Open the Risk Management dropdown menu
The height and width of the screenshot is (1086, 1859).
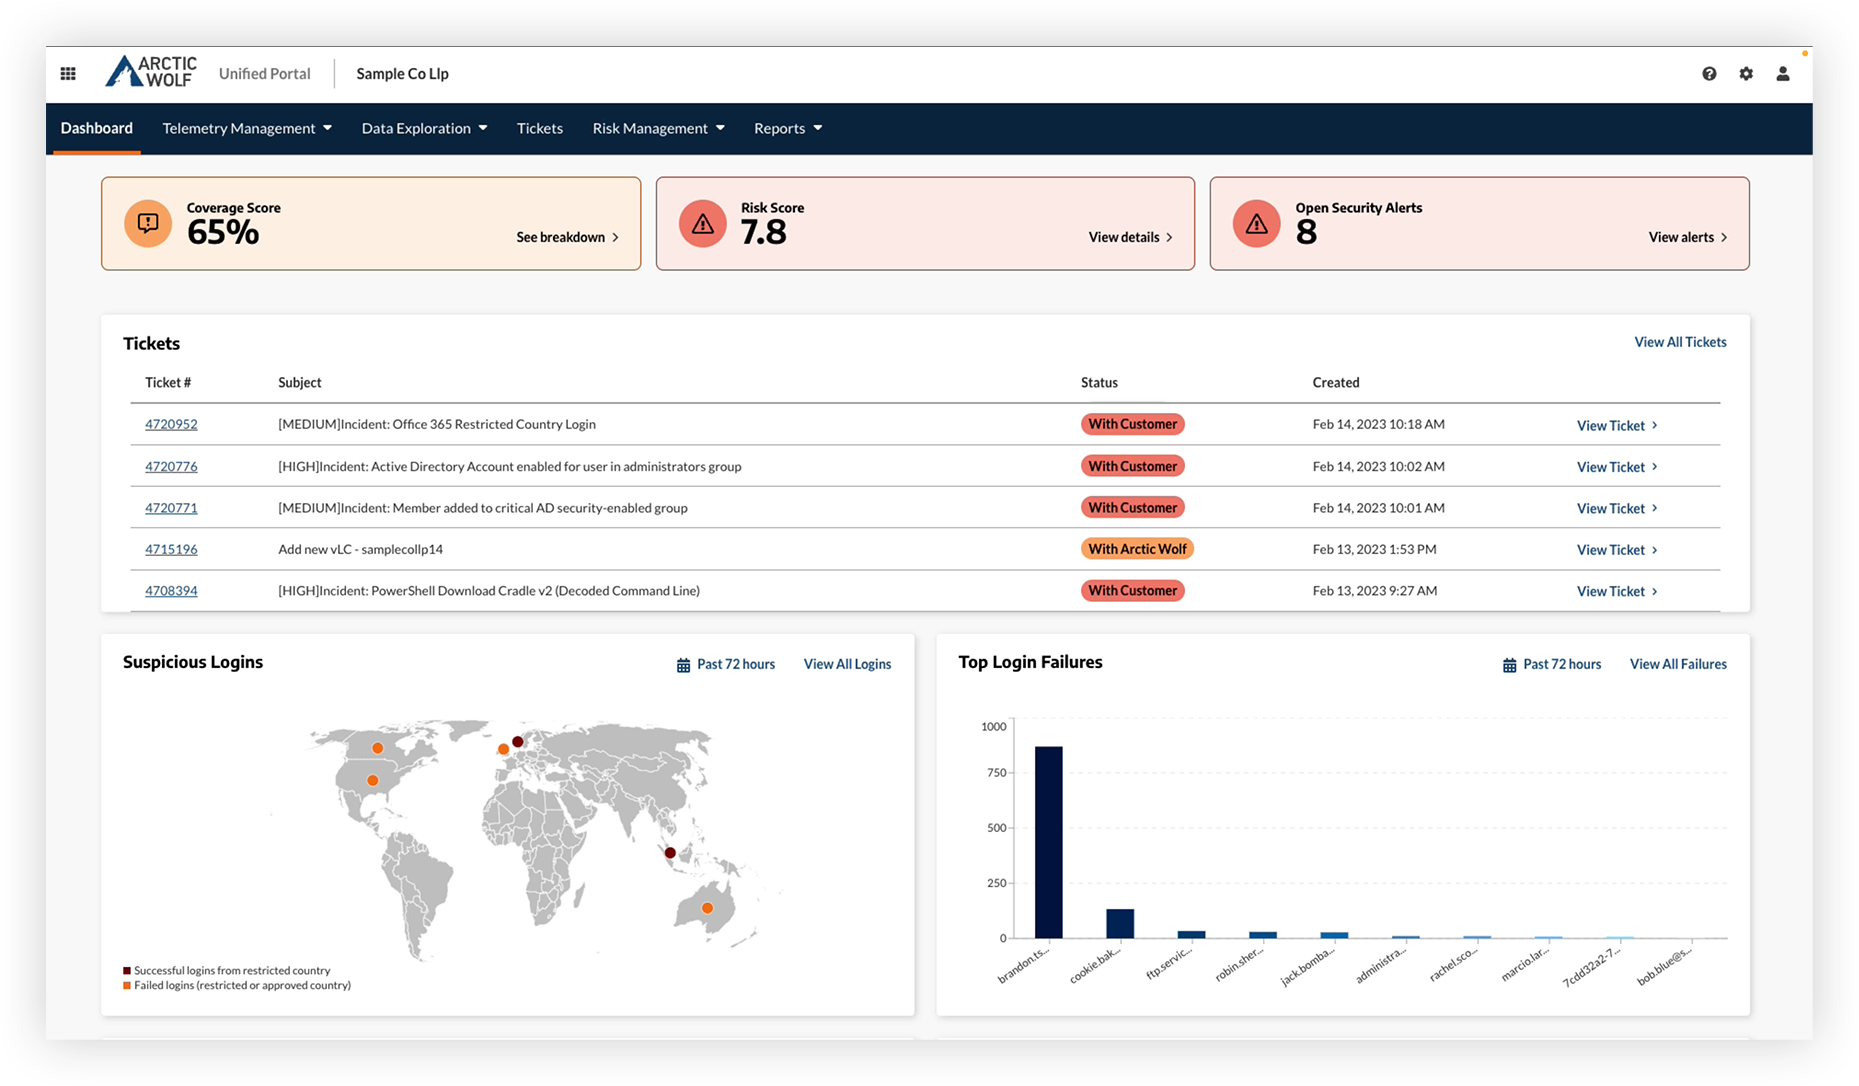[x=658, y=128]
